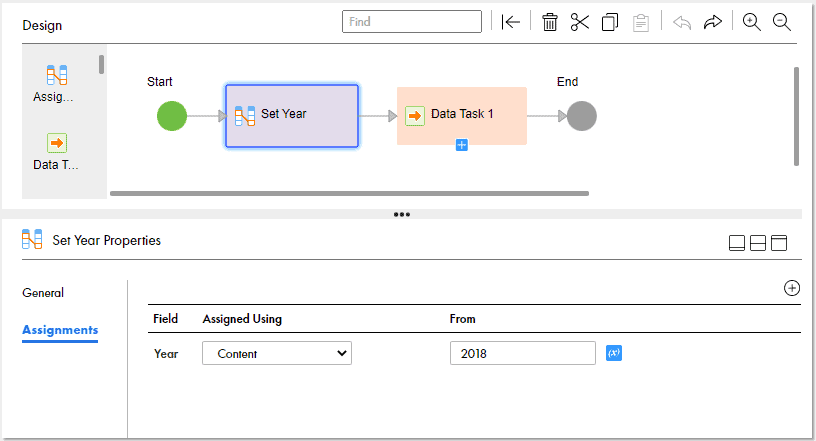
Task: Open the Assignments properties tab
Action: (x=60, y=330)
